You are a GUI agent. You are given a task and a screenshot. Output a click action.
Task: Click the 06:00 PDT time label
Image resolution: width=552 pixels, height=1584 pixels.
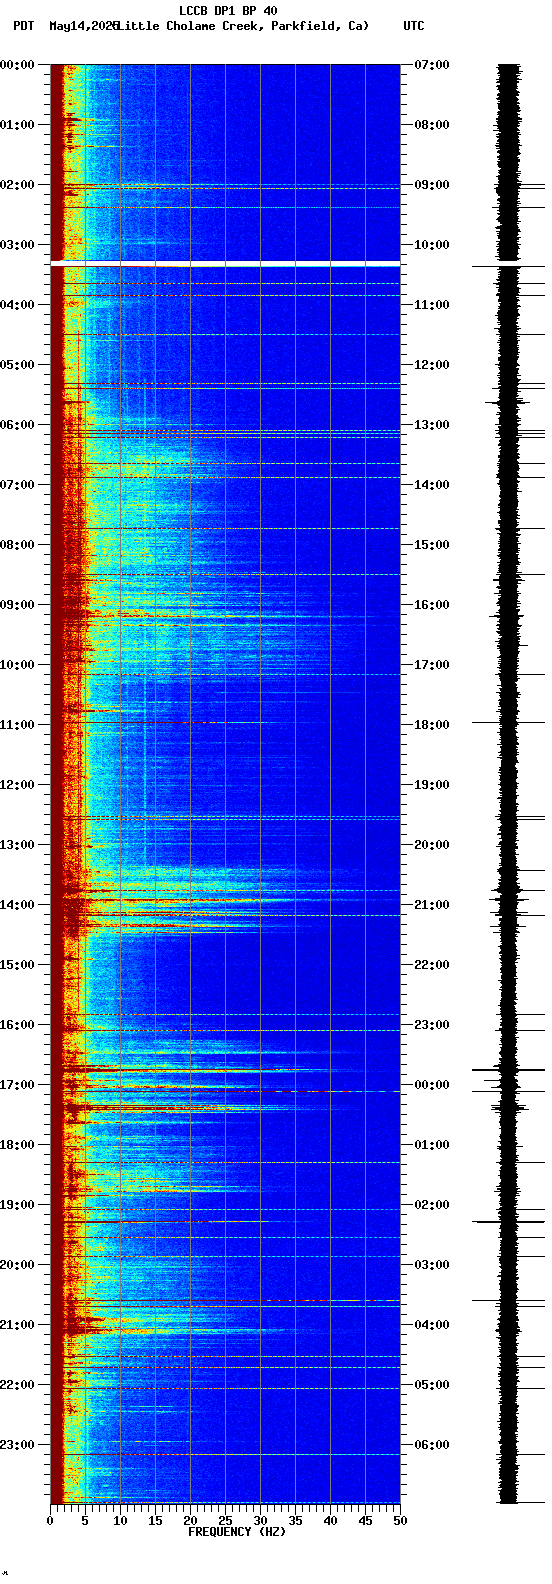(17, 425)
